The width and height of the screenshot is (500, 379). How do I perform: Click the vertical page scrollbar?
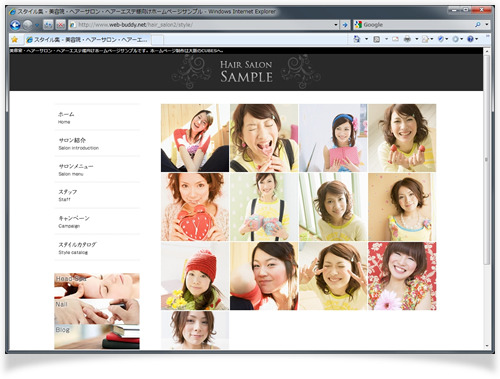[487, 200]
